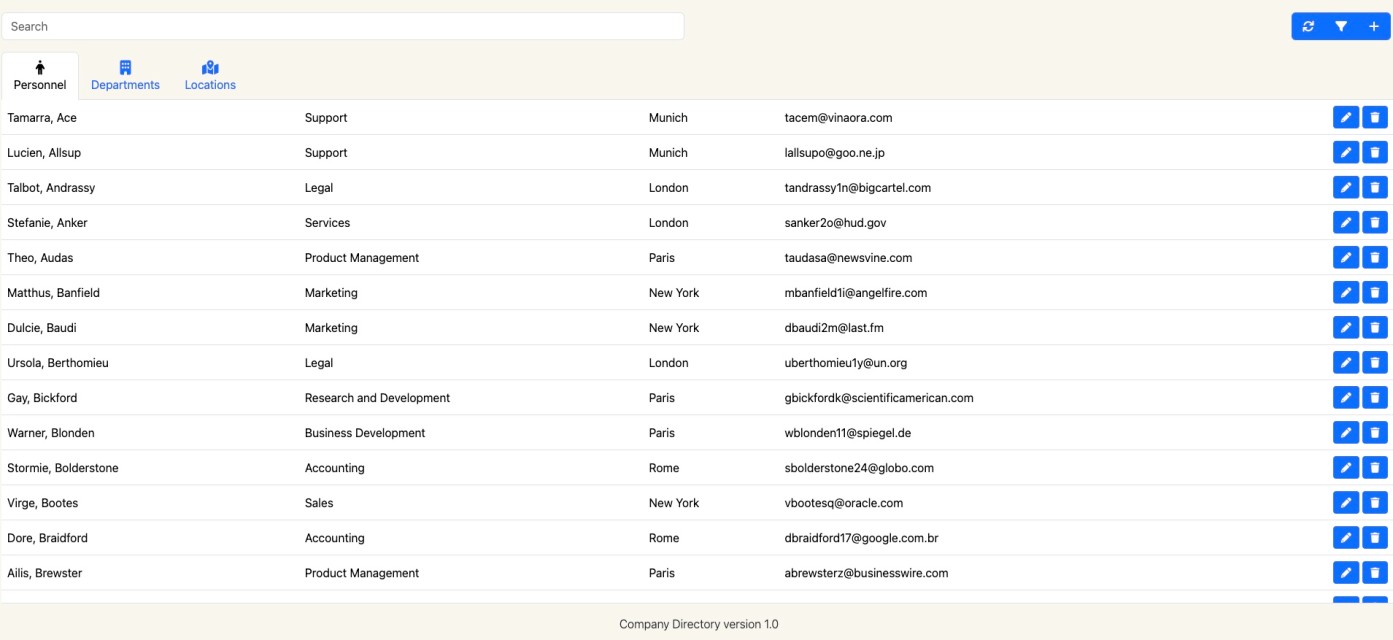
Task: Edit Theo, Audas entry pencil icon
Action: [x=1346, y=258]
